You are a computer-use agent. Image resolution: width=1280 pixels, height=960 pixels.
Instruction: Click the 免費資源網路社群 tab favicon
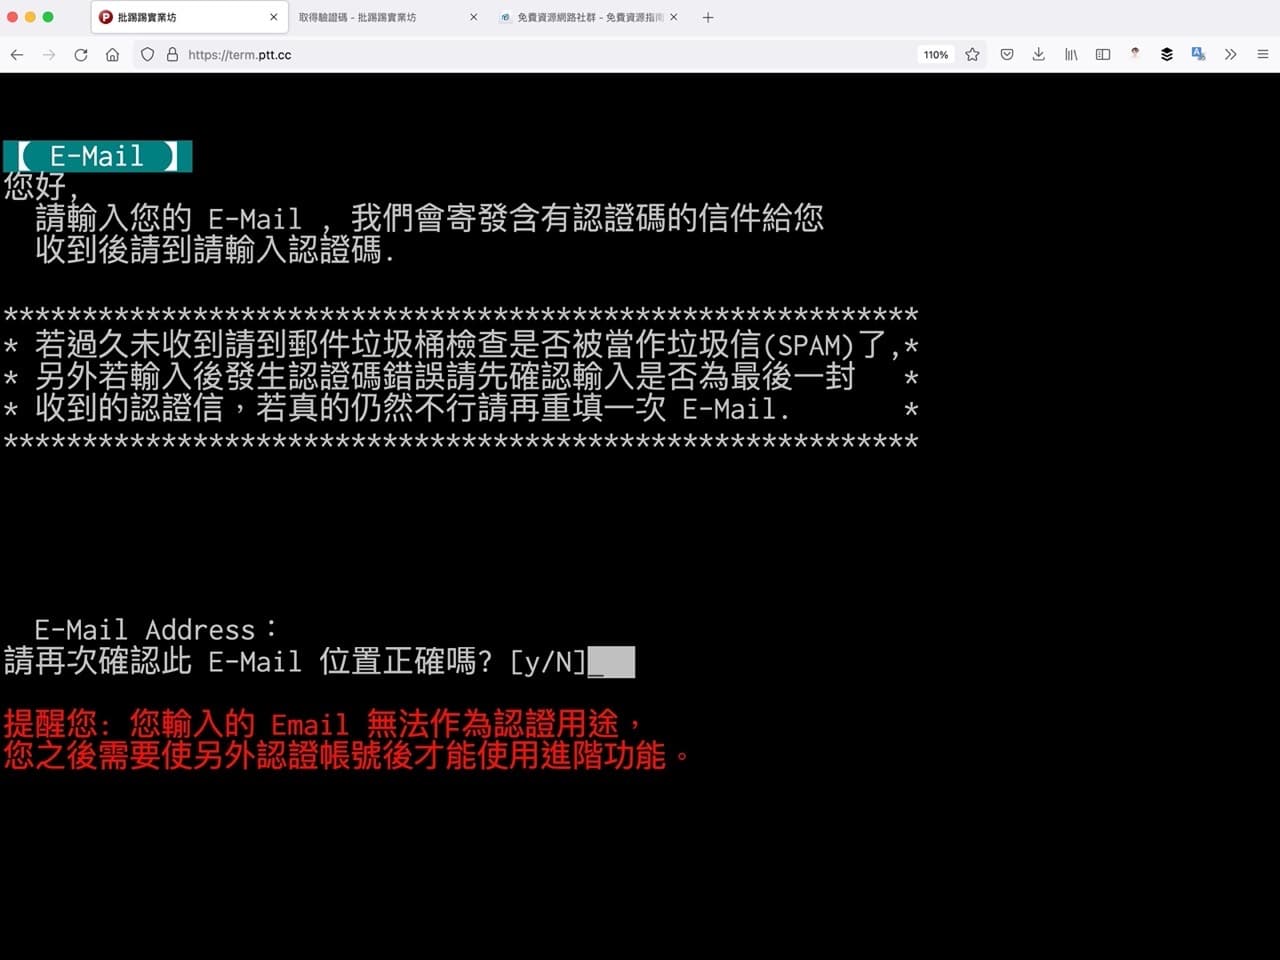[x=506, y=17]
